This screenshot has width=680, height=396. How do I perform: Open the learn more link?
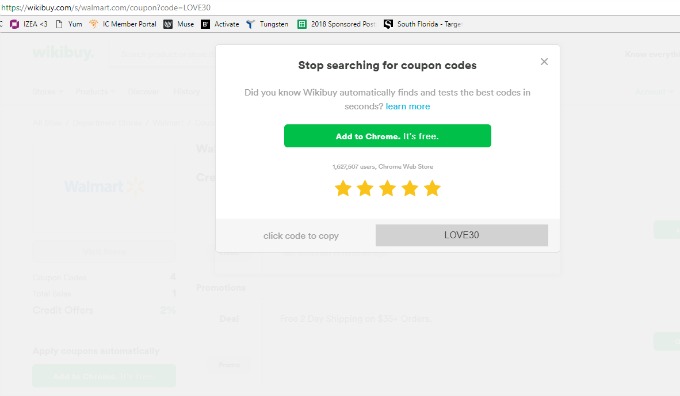pos(408,106)
